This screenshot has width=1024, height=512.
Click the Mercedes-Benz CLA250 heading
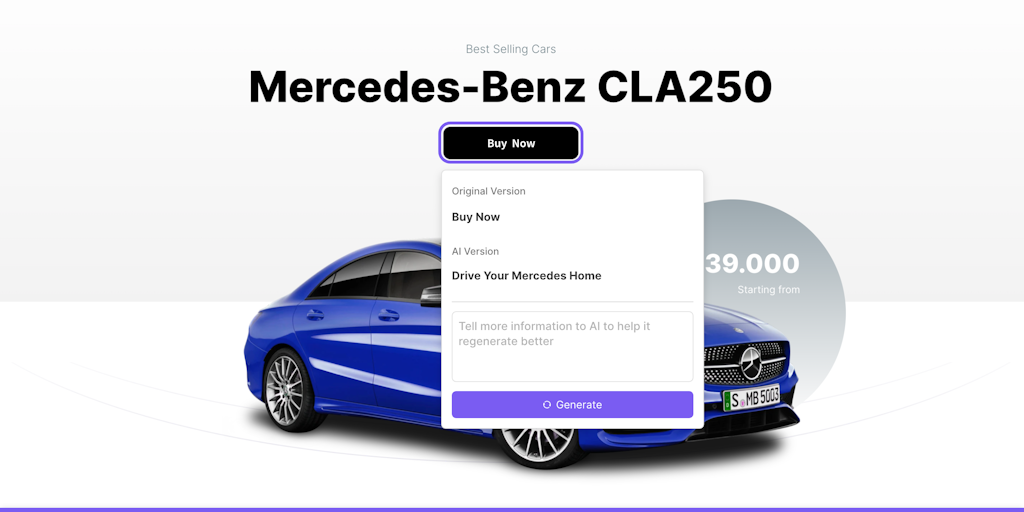[511, 86]
